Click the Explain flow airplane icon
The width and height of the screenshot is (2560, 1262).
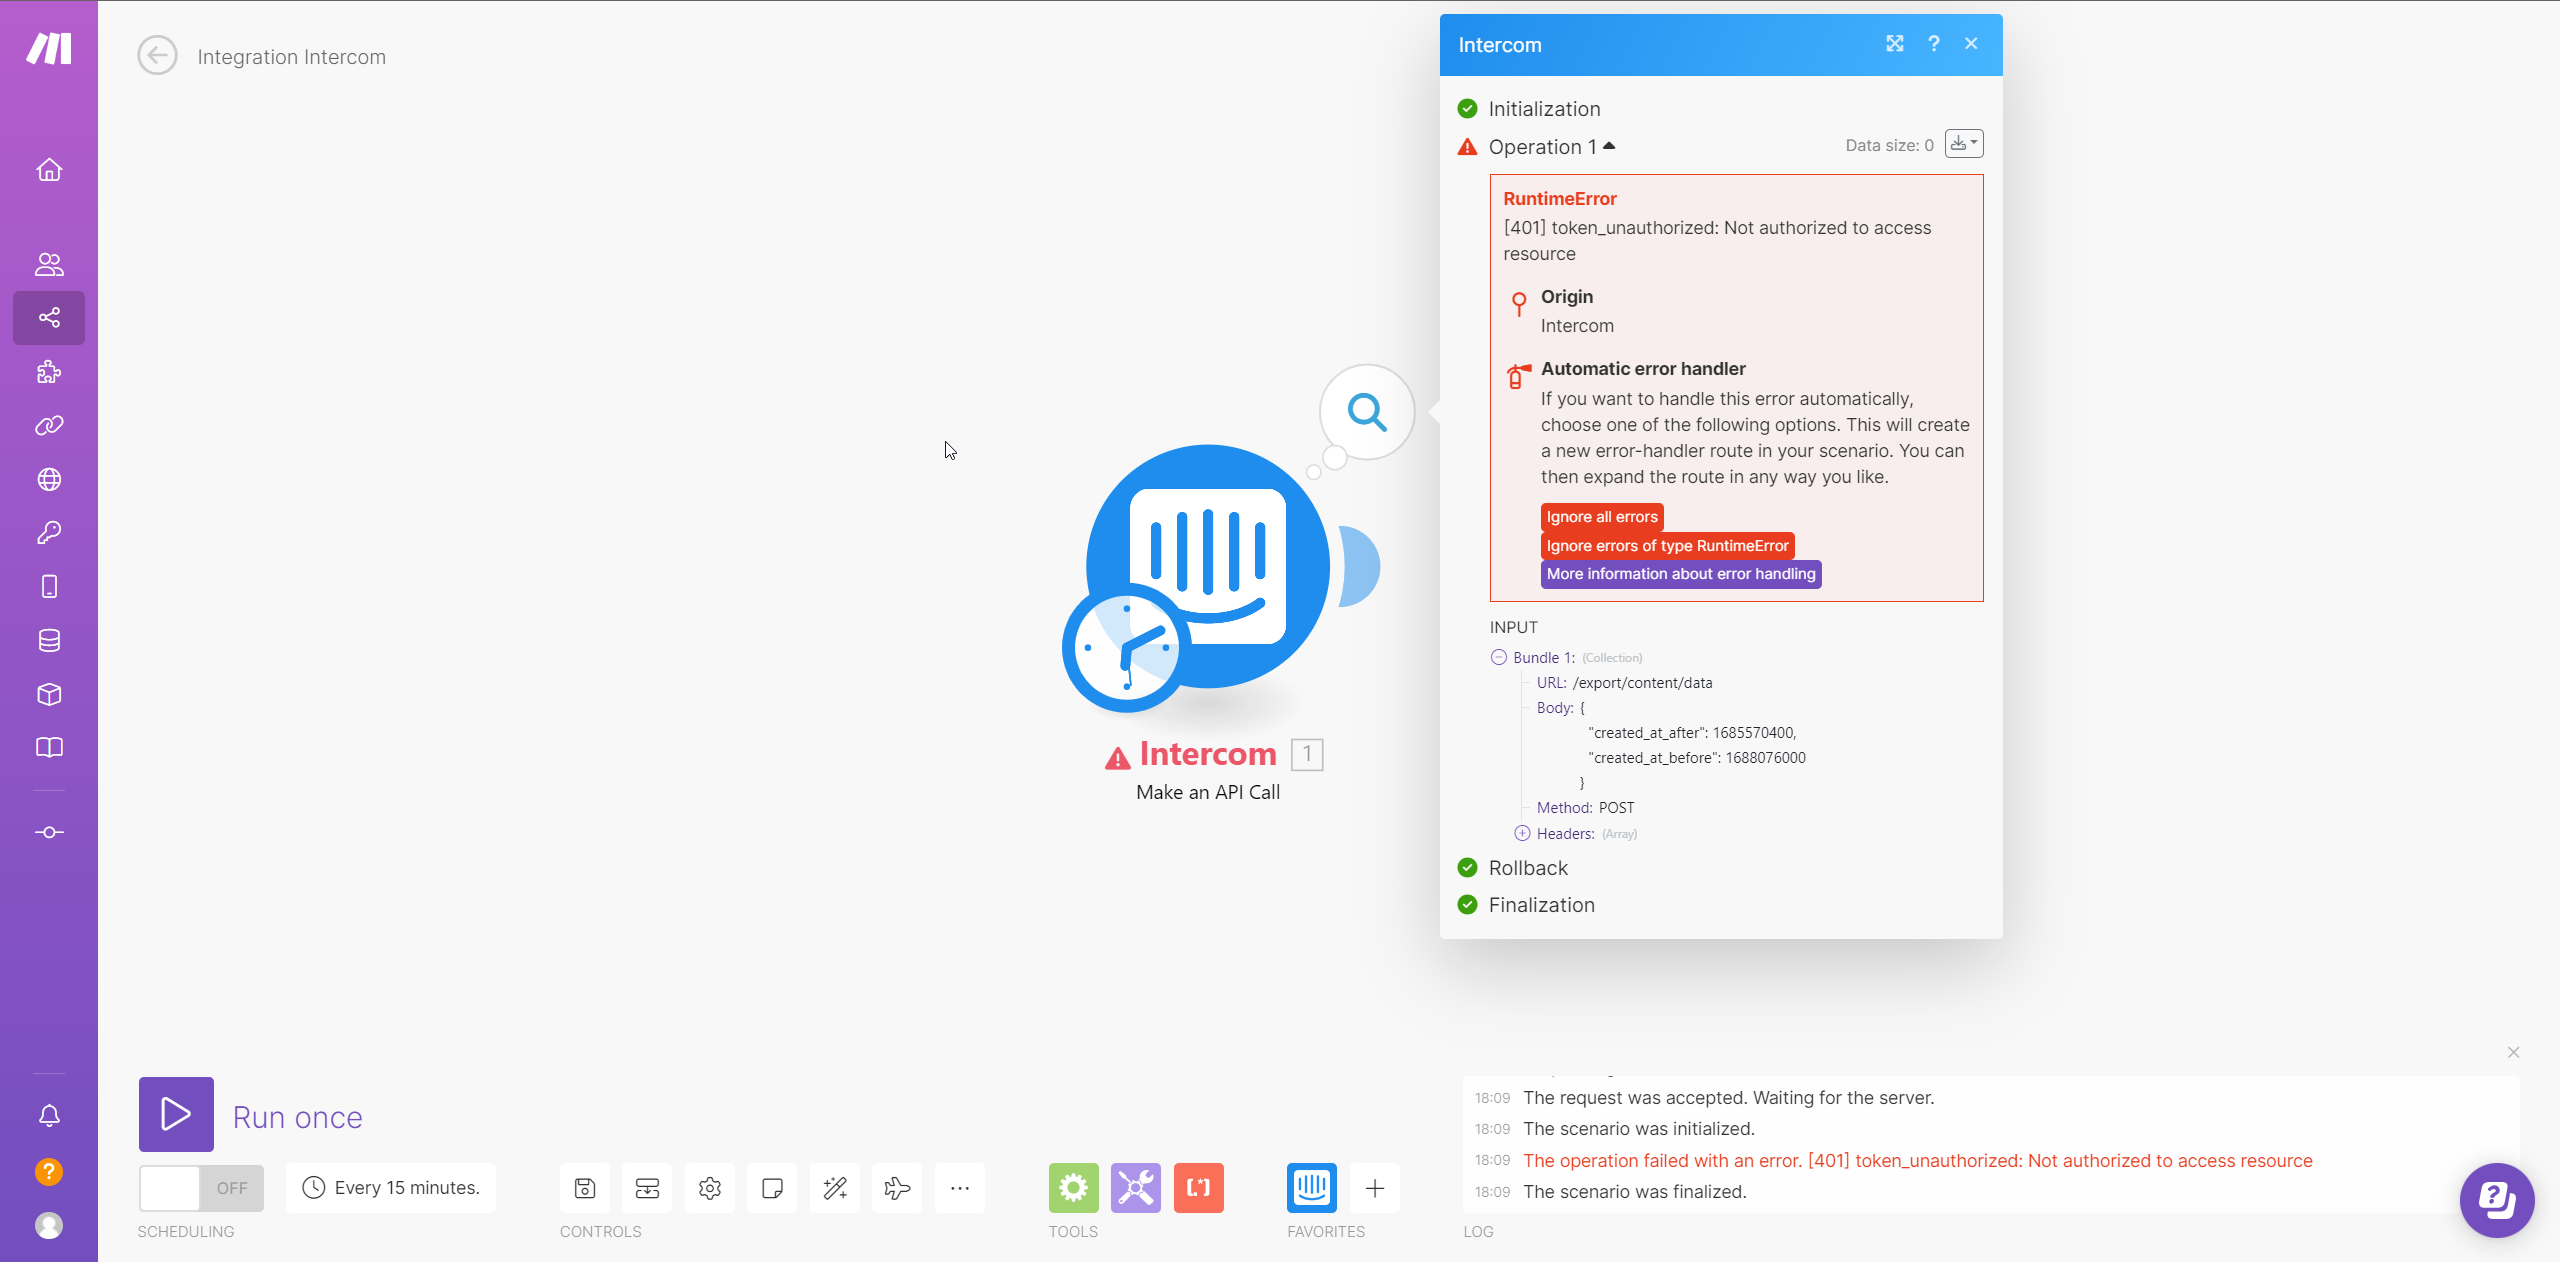point(897,1188)
